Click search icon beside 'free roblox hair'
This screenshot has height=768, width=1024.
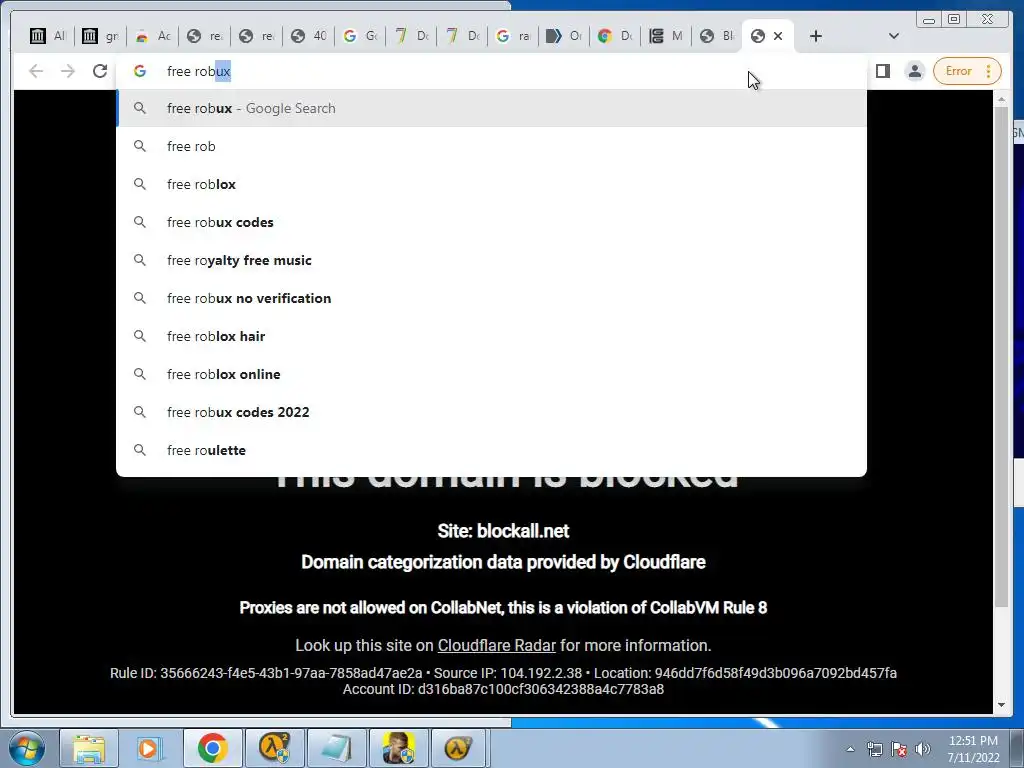pyautogui.click(x=140, y=336)
